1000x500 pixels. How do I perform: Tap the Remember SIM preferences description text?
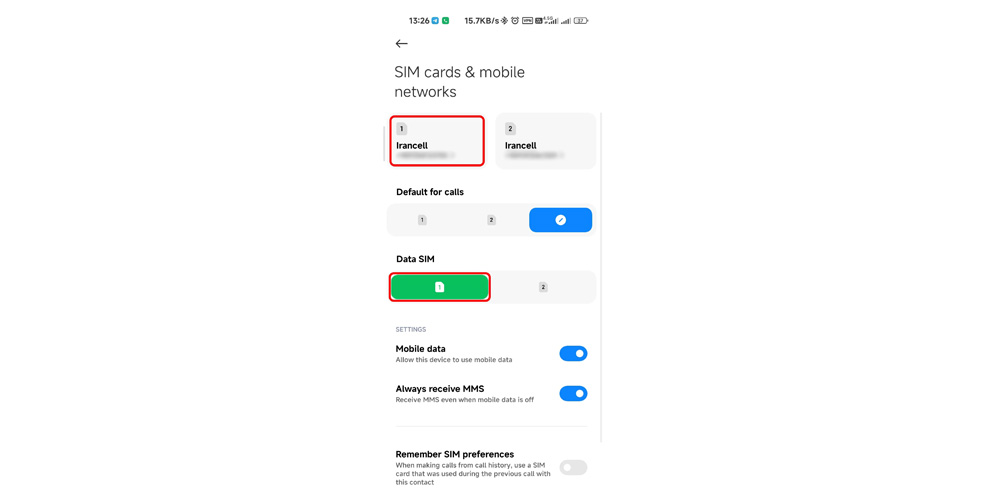coord(474,474)
